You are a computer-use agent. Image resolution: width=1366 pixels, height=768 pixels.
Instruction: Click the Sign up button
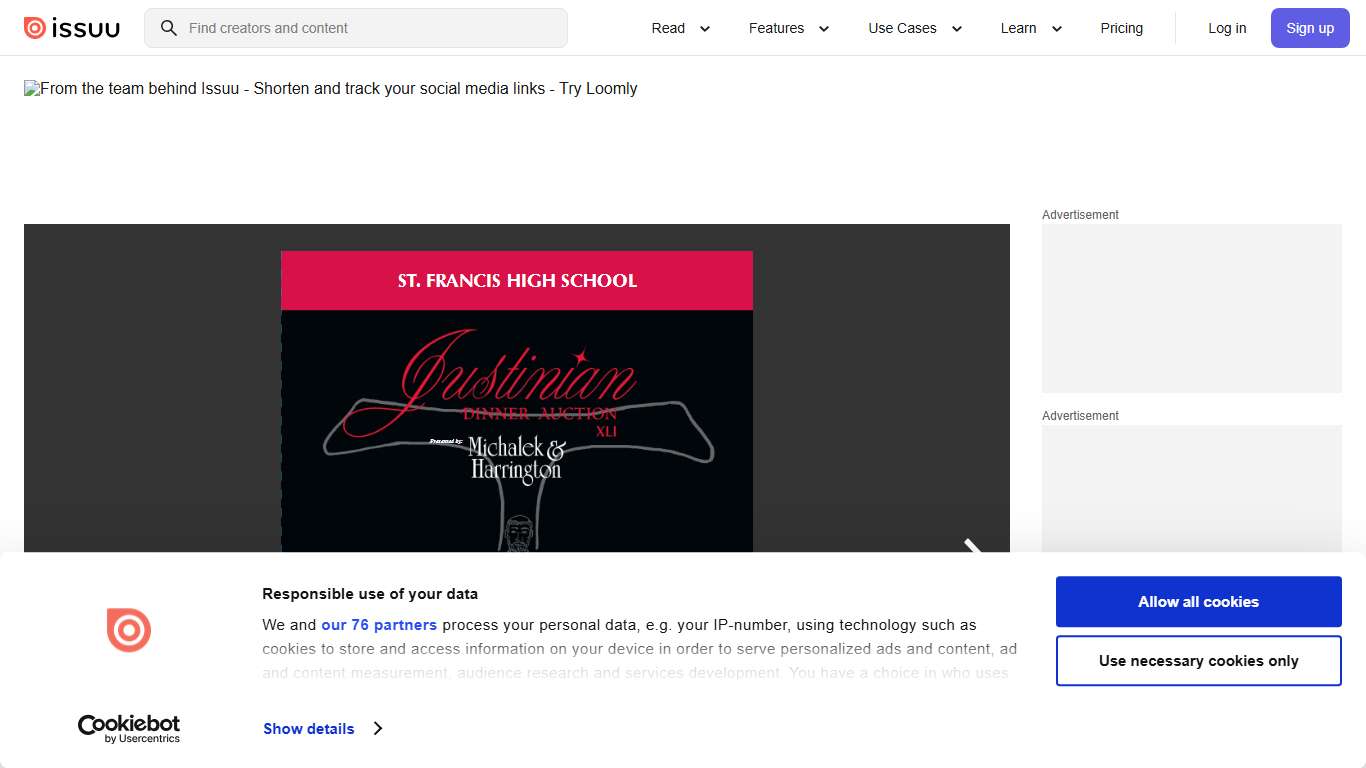1310,28
